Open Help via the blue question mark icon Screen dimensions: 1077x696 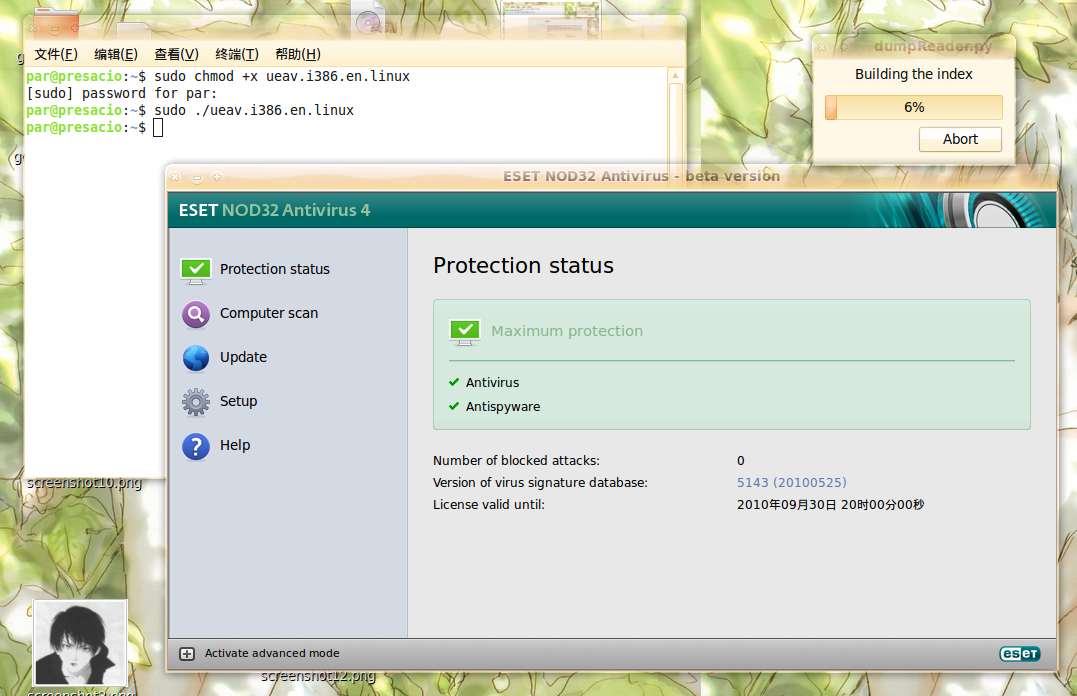click(196, 446)
